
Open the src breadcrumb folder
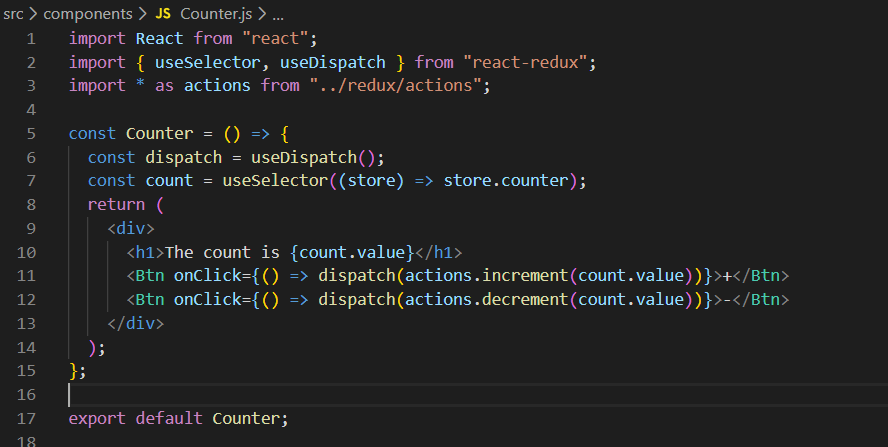(13, 14)
